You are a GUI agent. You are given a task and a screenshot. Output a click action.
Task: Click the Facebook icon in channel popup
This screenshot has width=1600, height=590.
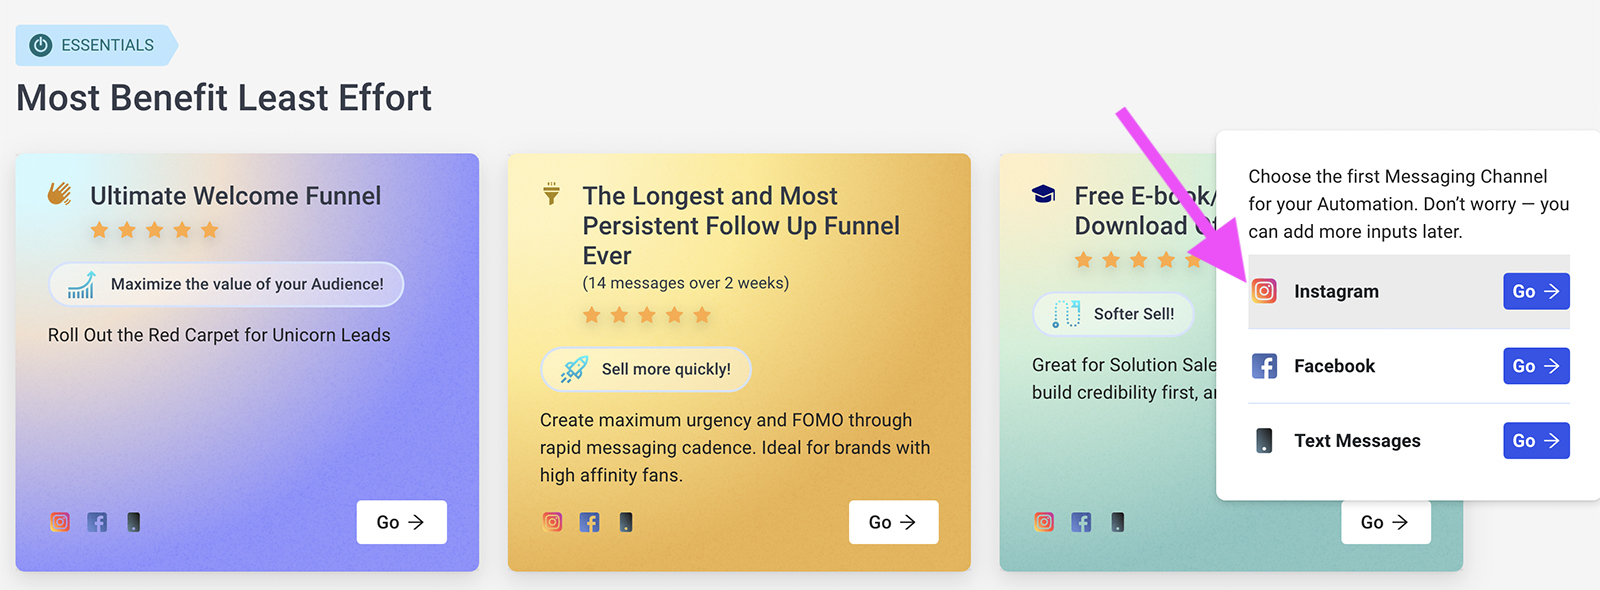tap(1264, 366)
